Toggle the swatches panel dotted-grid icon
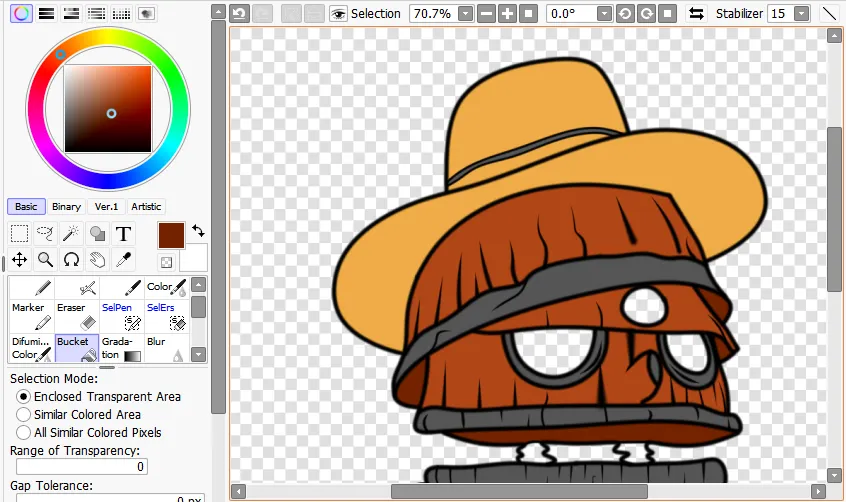This screenshot has width=846, height=502. pos(121,13)
